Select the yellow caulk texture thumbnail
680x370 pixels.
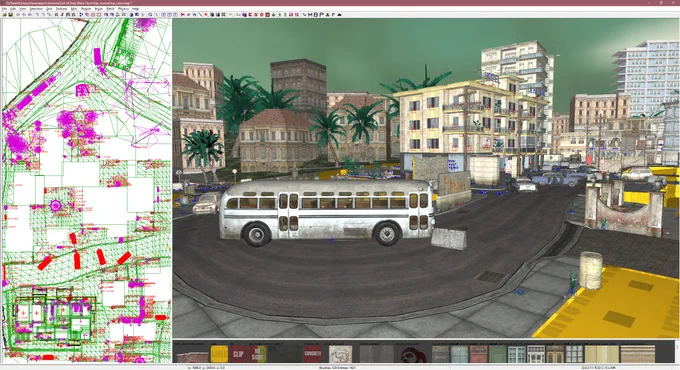pos(219,354)
